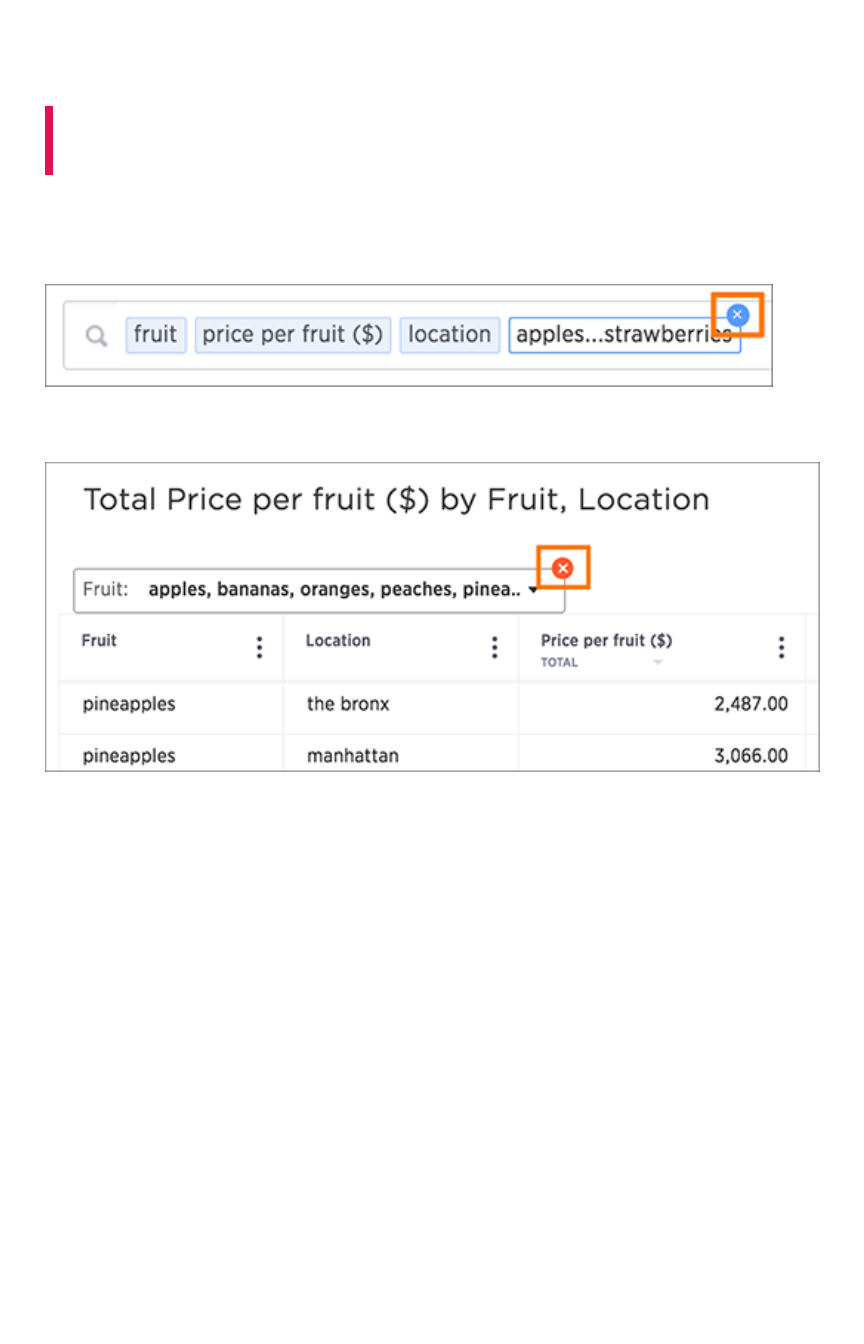Viewport: 864px width, 1344px height.
Task: Open the Location column three-dot menu
Action: (x=494, y=648)
